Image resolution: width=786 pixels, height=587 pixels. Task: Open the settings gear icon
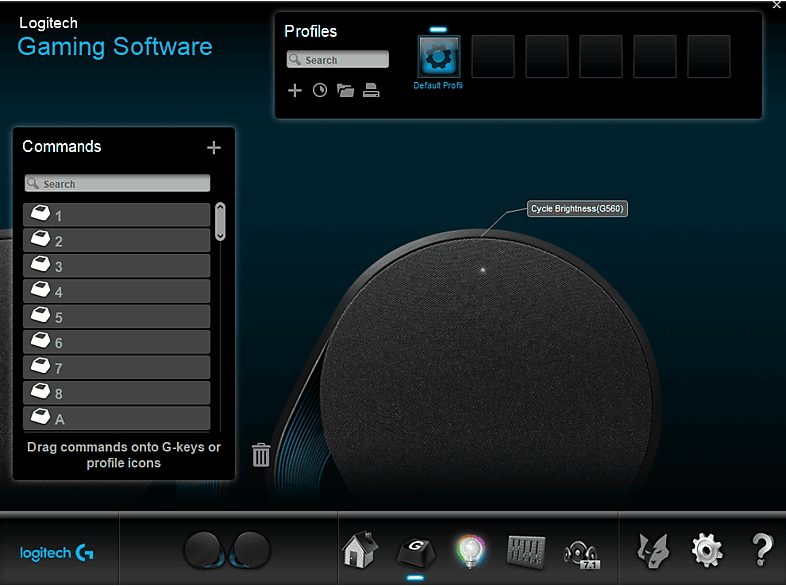706,549
